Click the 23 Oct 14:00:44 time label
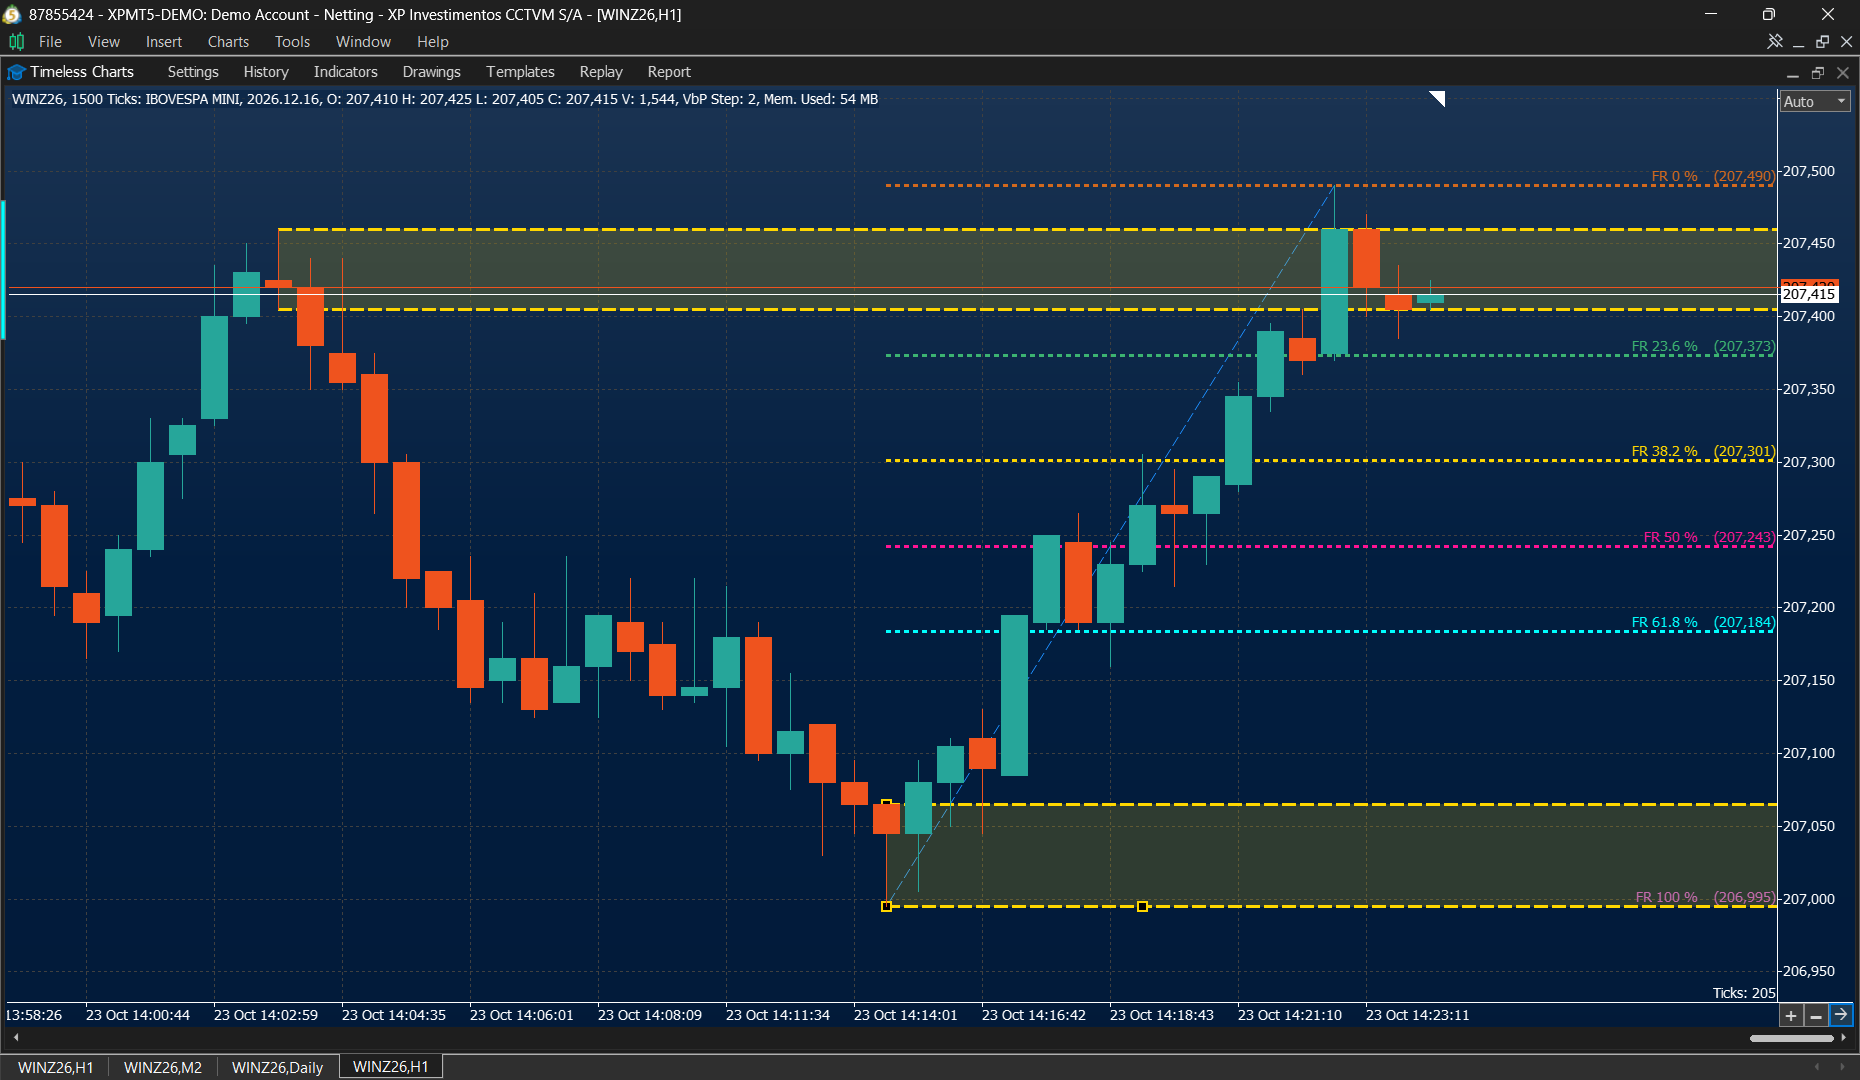 tap(138, 1015)
